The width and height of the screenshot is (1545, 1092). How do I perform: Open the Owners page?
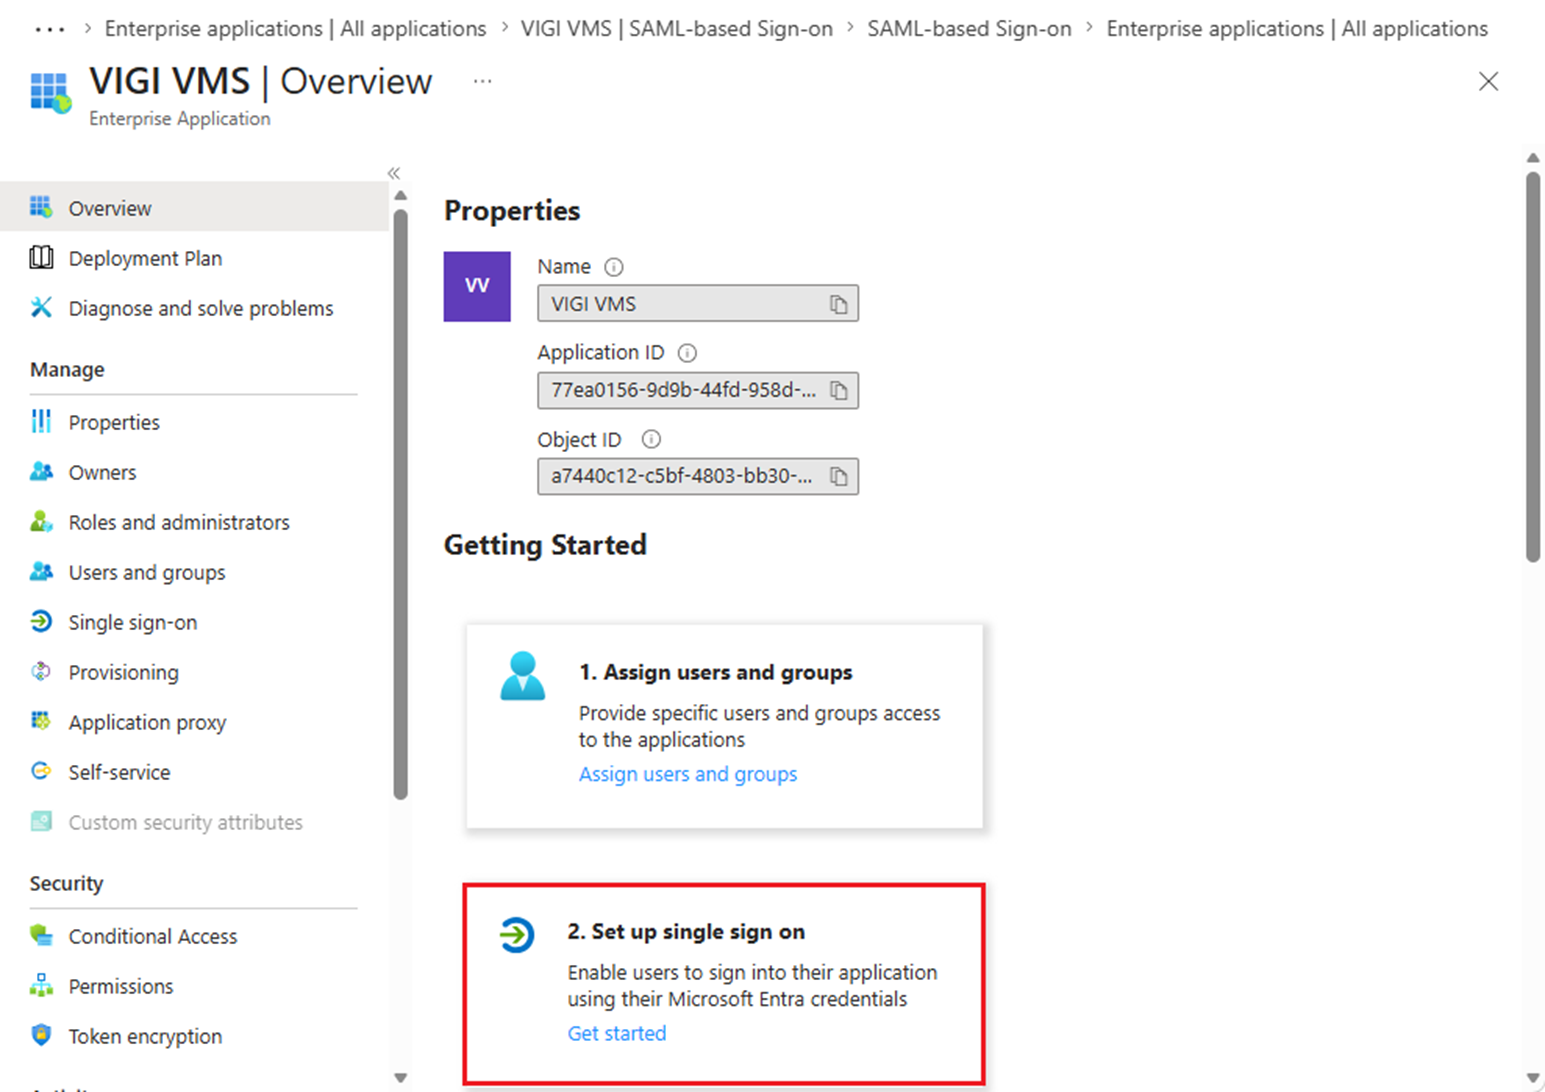(x=102, y=472)
